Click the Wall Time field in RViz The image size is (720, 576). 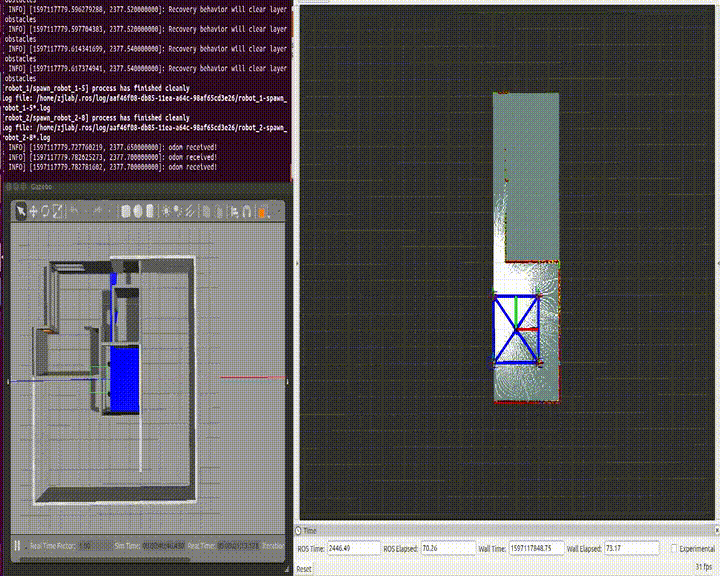coord(536,548)
